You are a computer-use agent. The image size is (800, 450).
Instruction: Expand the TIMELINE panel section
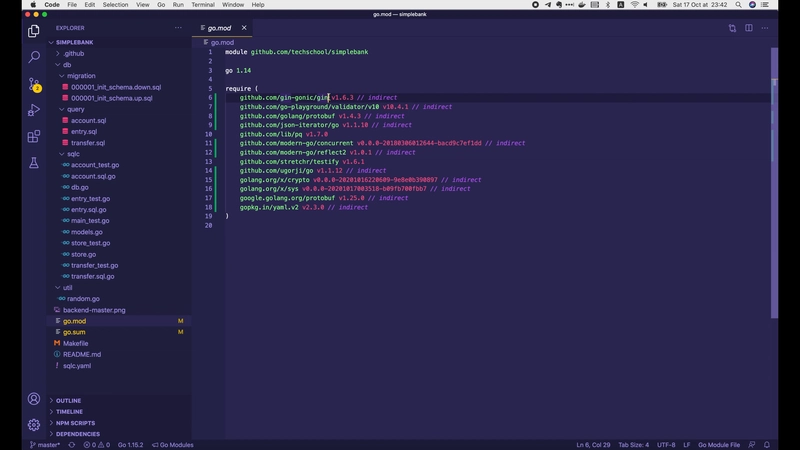coord(69,411)
